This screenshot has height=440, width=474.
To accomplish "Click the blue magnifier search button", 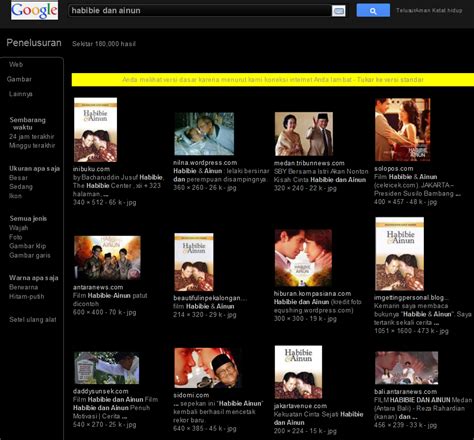I will (373, 10).
